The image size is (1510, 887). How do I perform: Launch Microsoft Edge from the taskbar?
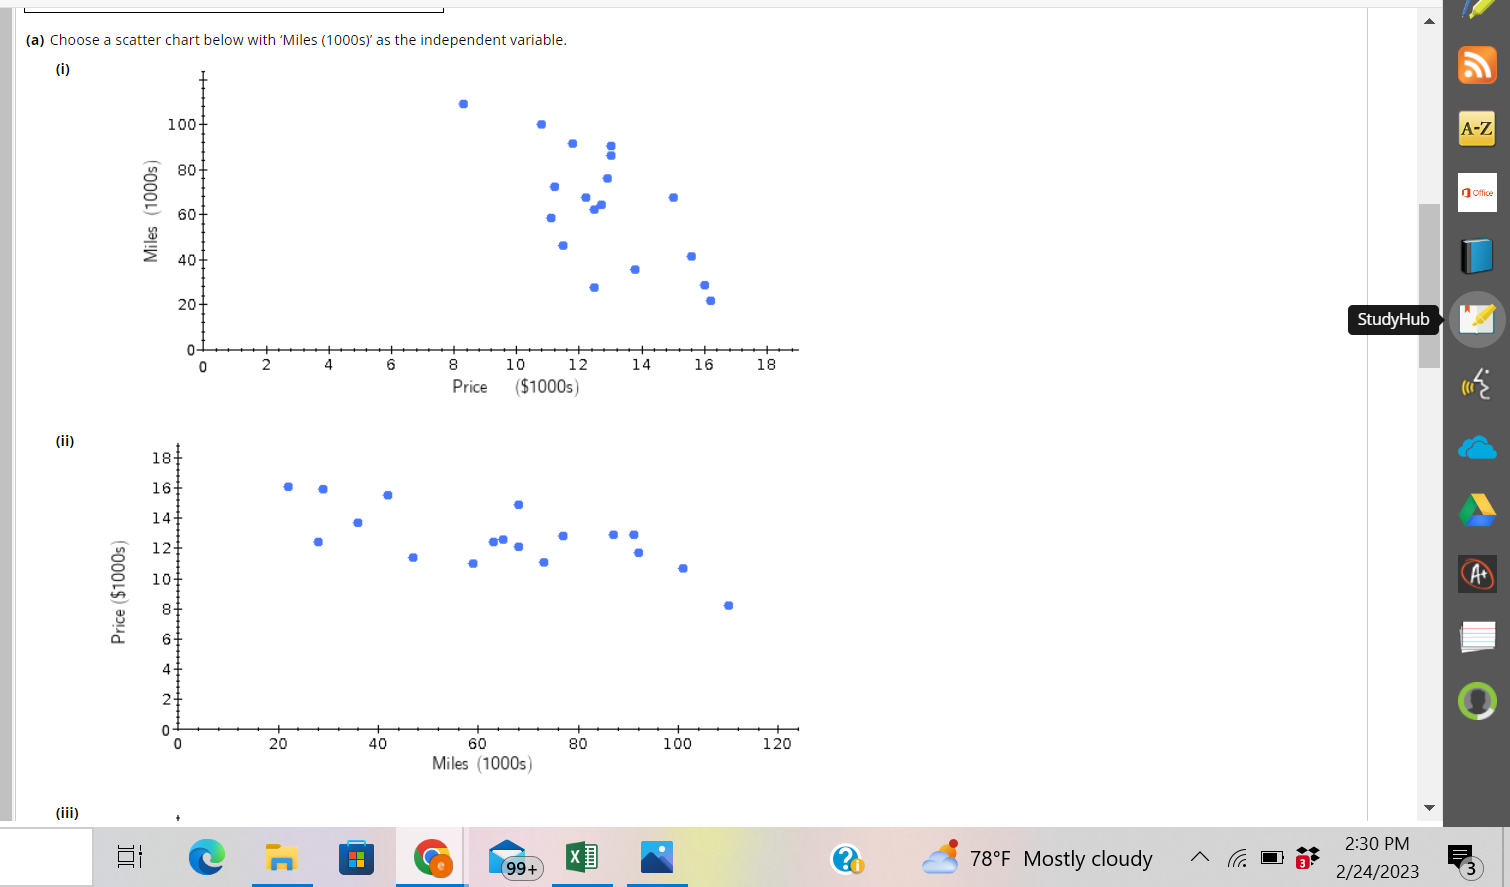(x=207, y=857)
